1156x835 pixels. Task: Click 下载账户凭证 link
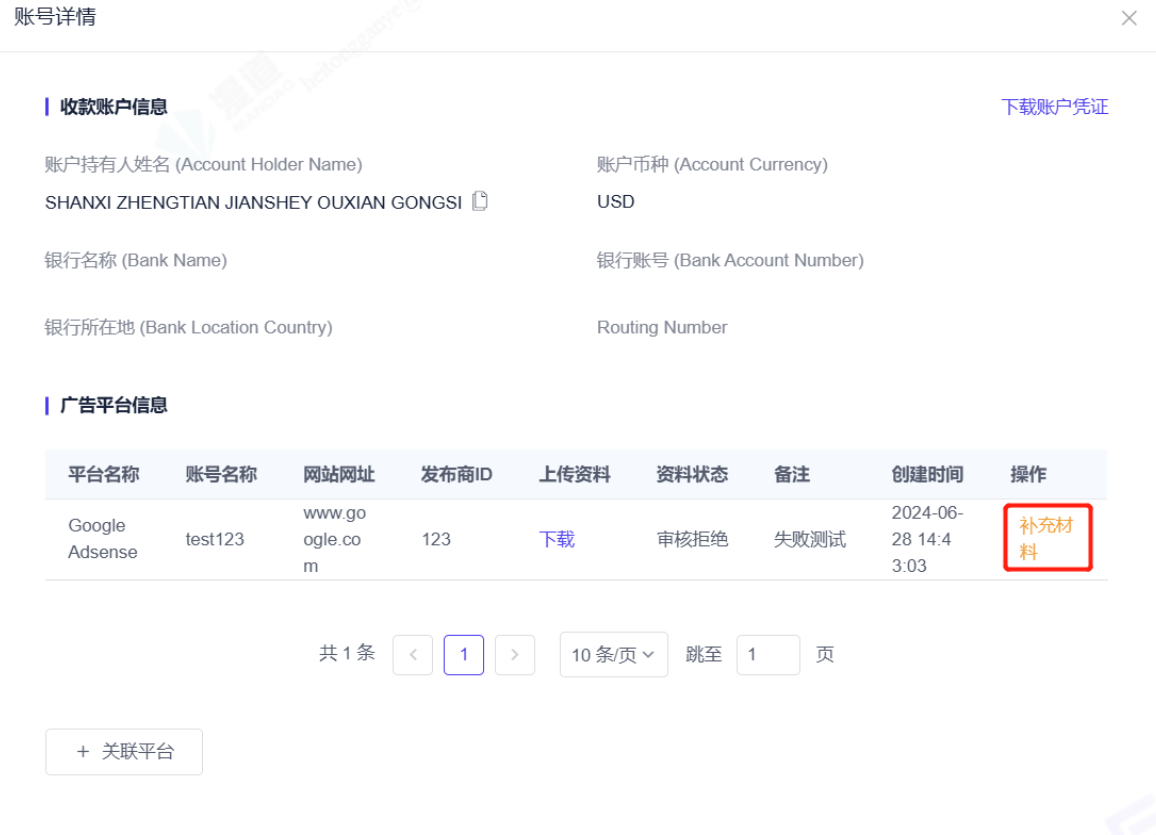1054,107
